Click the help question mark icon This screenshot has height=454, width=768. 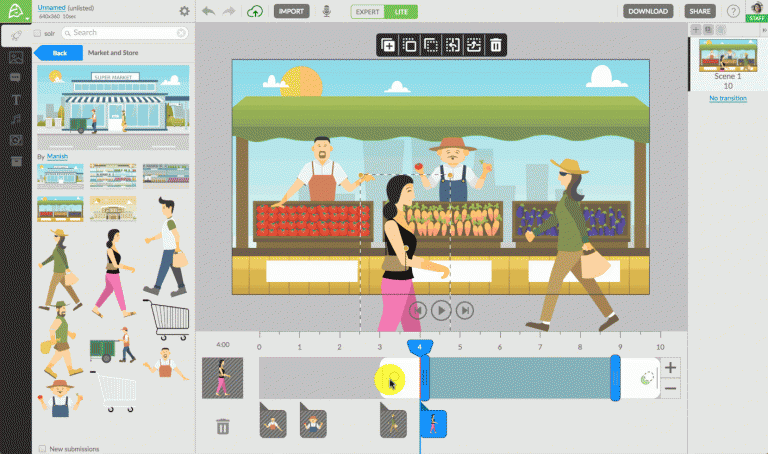coord(733,11)
